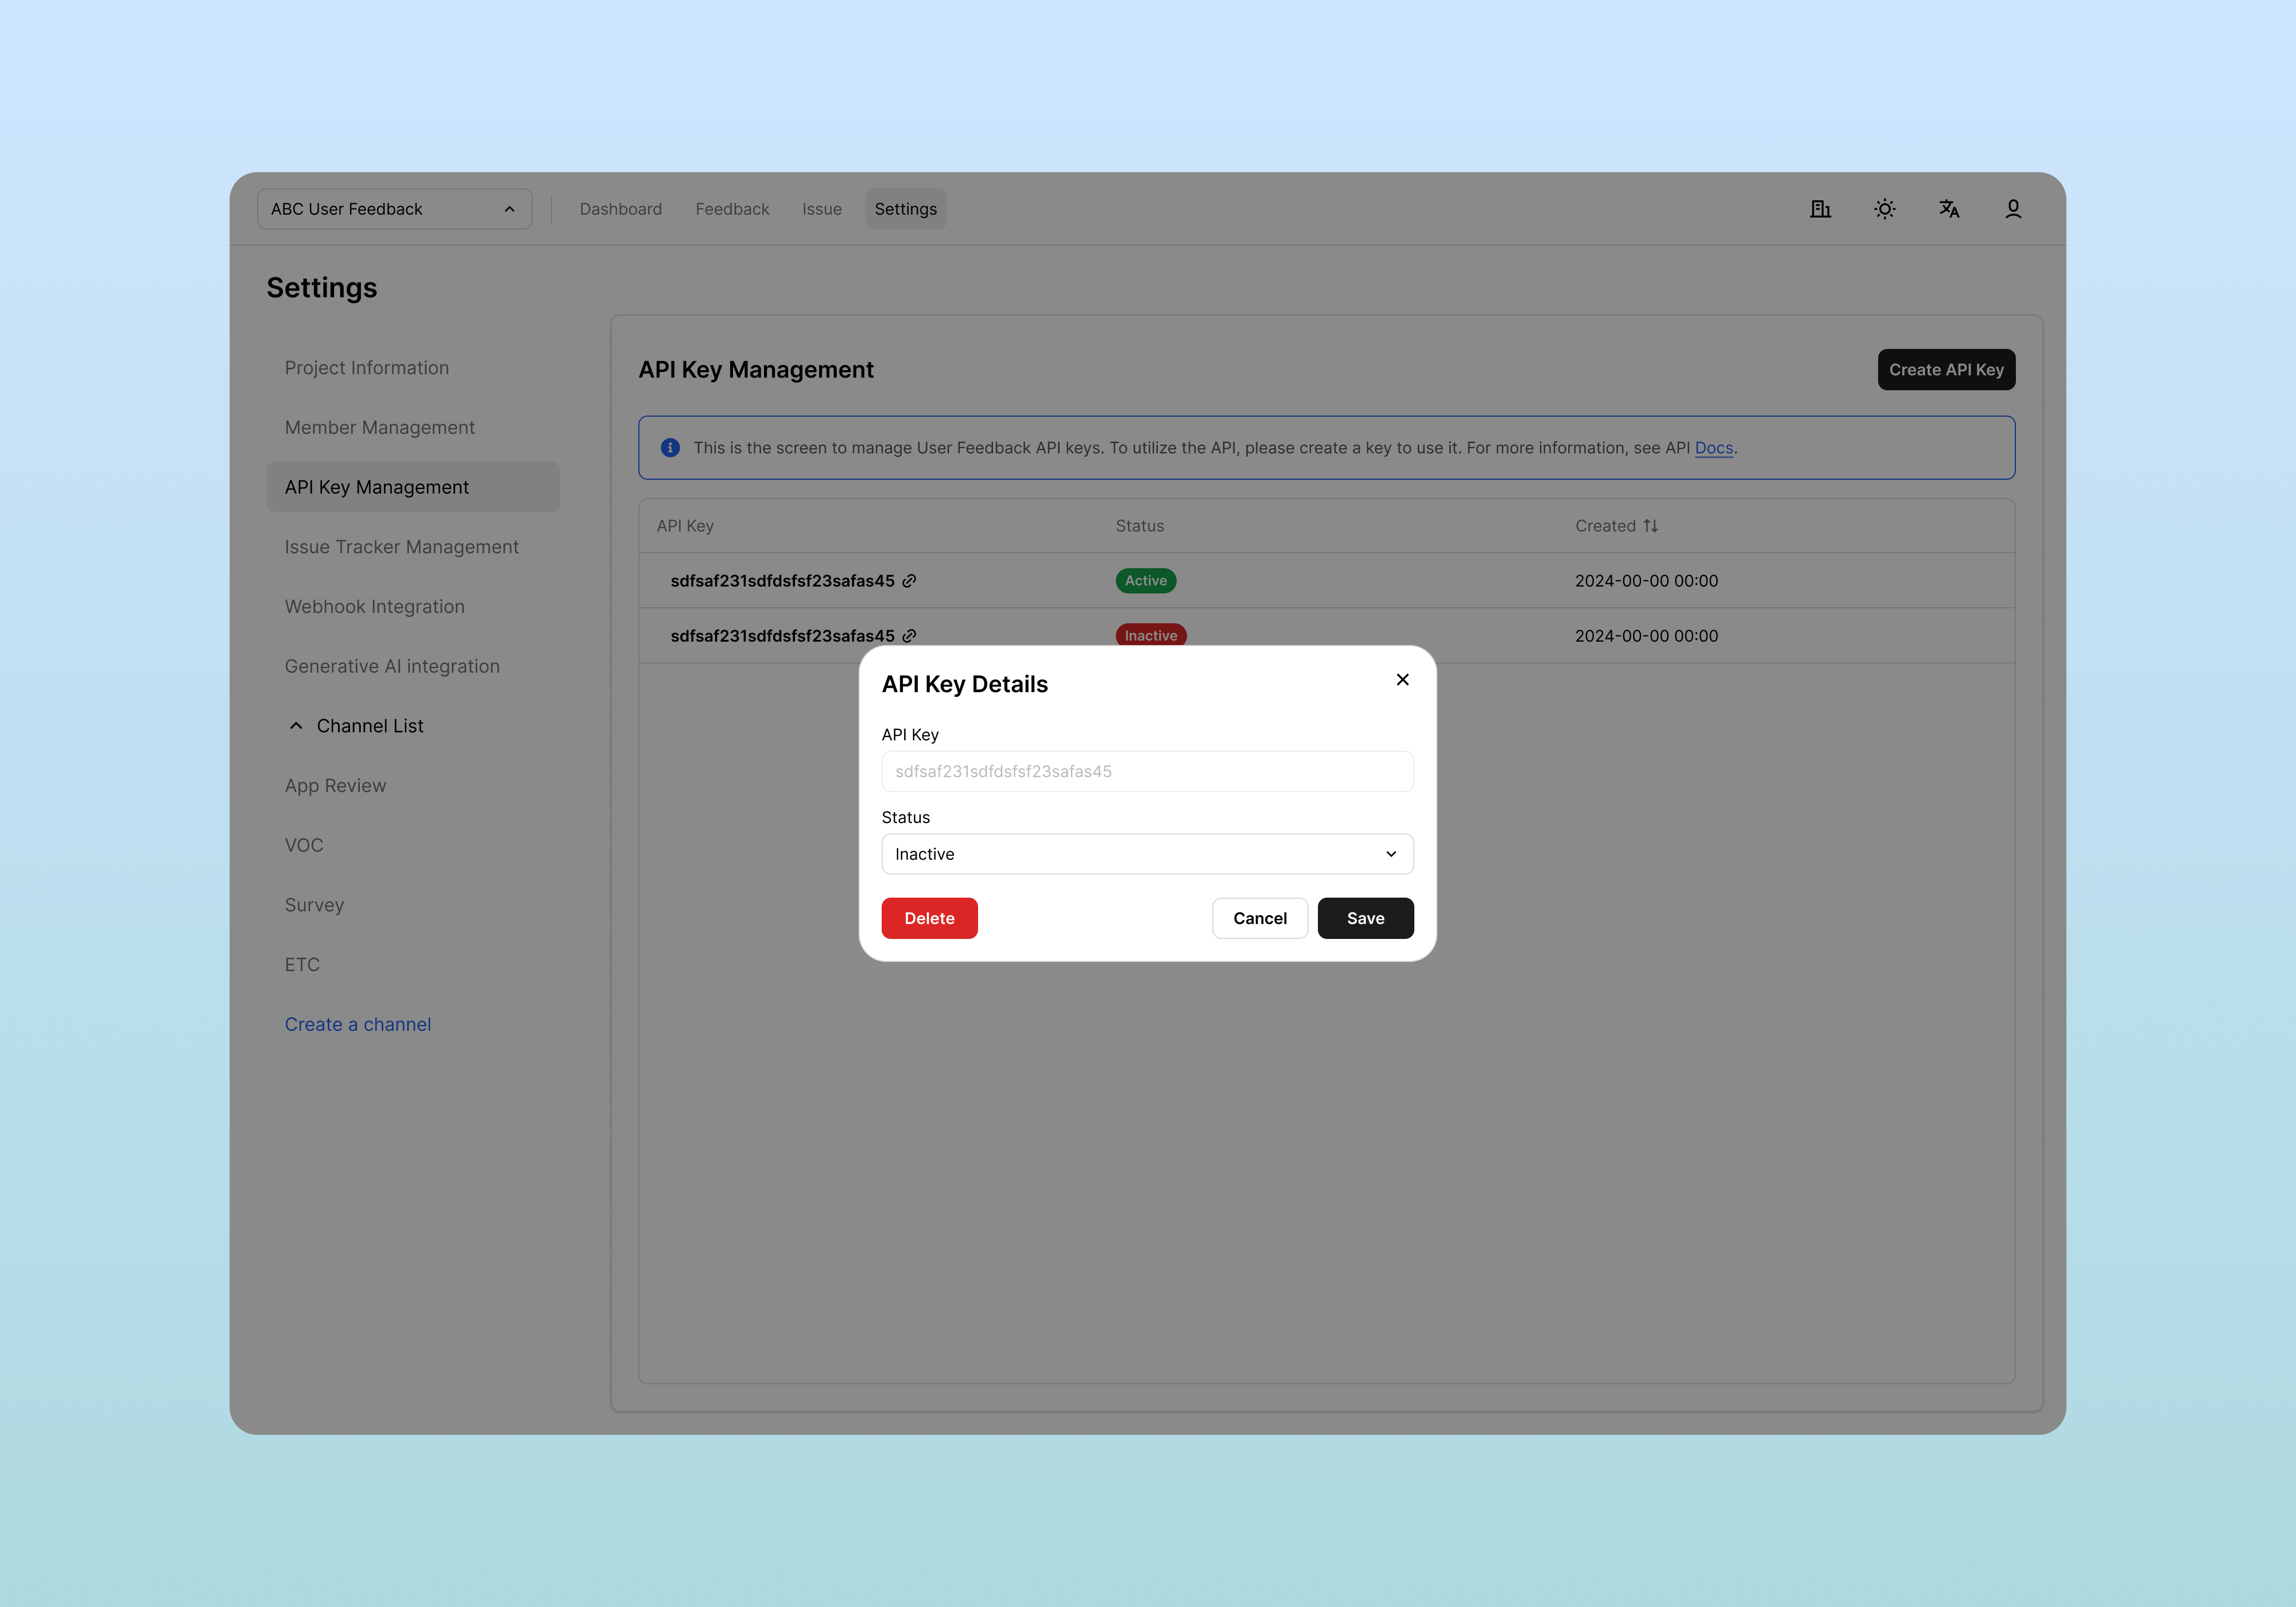Open the language translation icon

click(1949, 209)
